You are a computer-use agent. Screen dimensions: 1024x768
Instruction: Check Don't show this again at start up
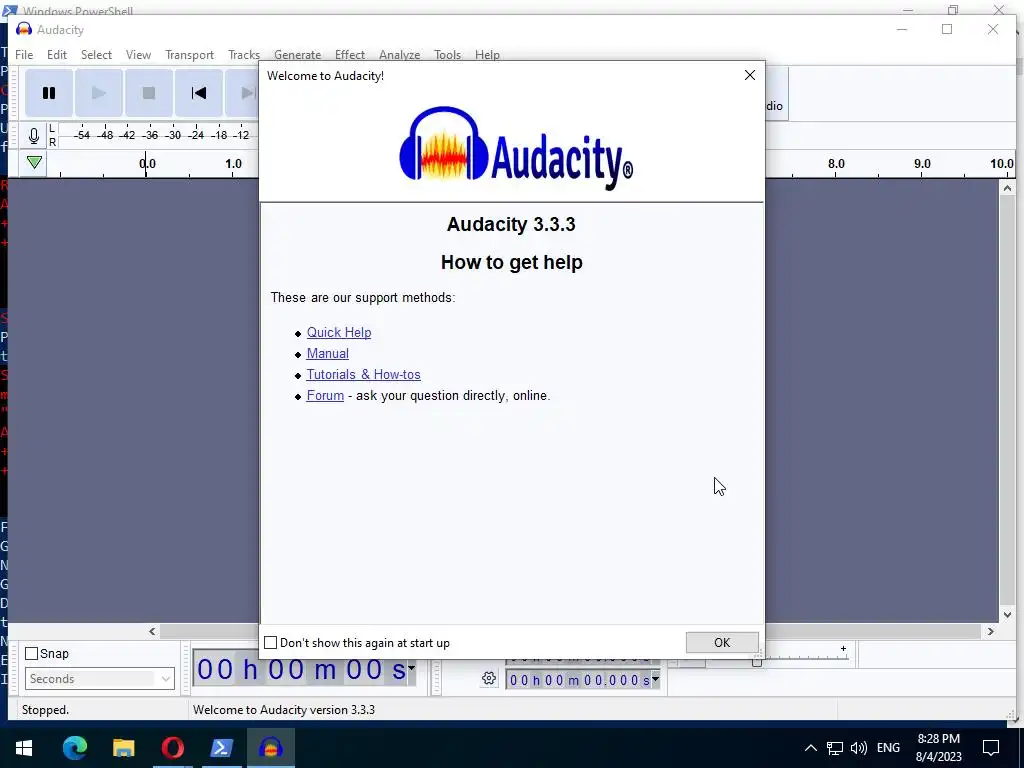270,643
